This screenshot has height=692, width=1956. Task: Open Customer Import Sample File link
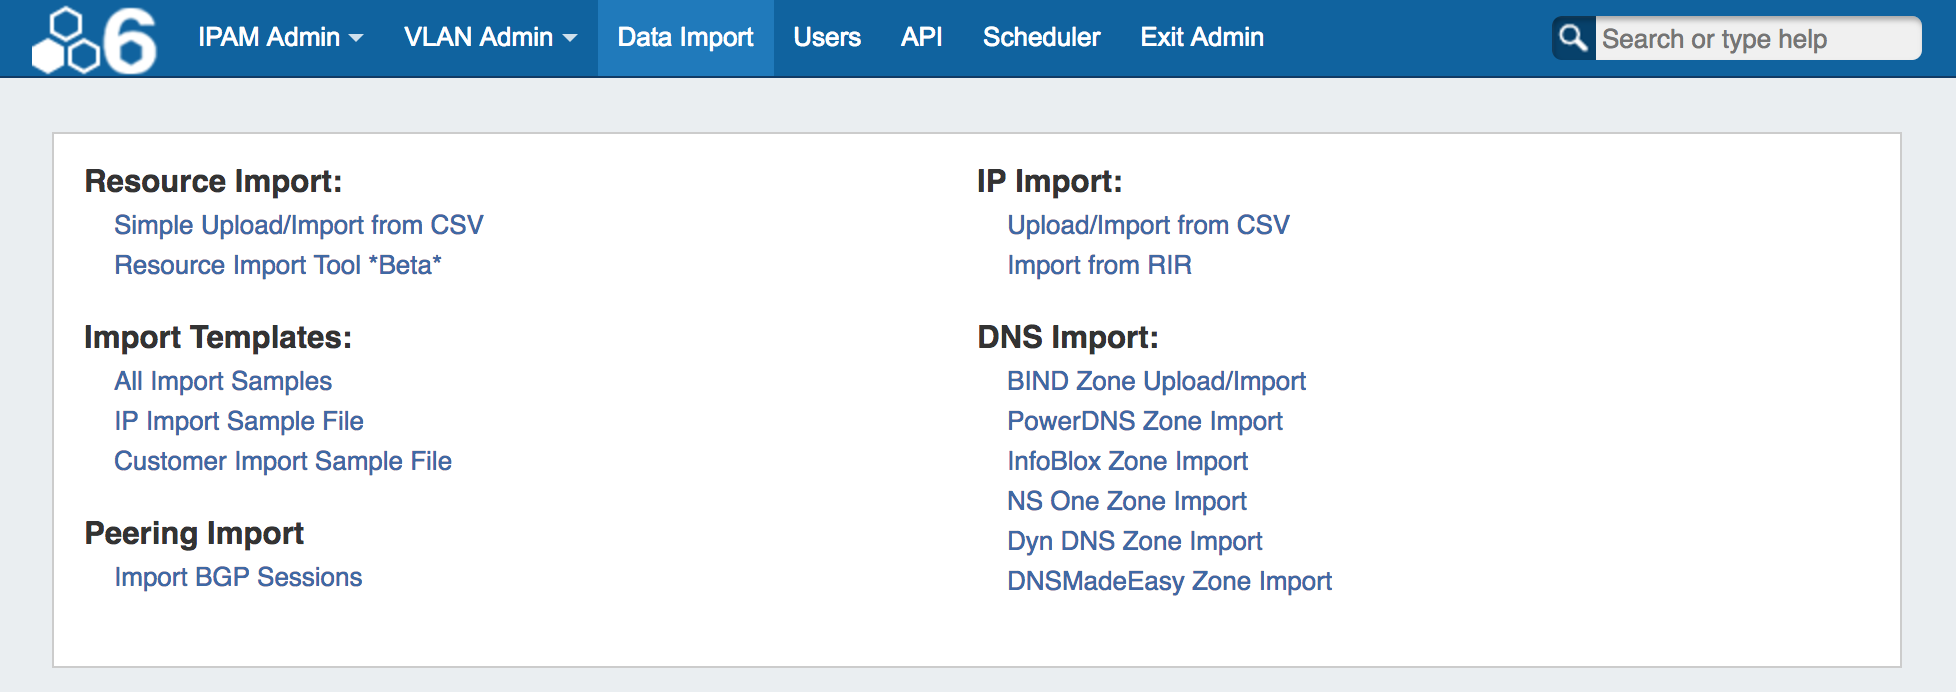(x=282, y=461)
